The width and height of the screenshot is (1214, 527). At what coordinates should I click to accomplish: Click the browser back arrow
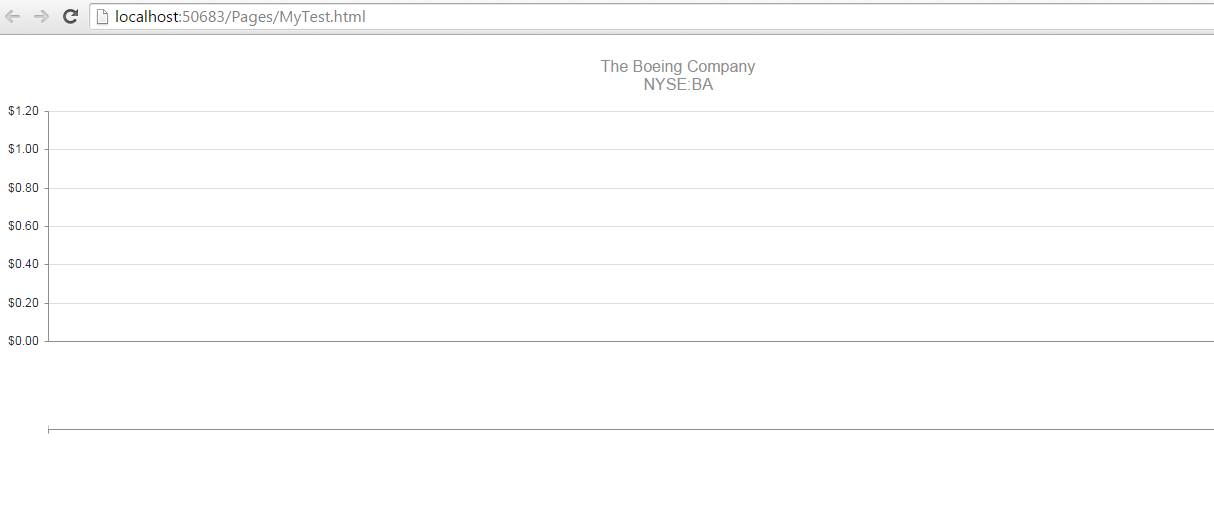coord(13,16)
